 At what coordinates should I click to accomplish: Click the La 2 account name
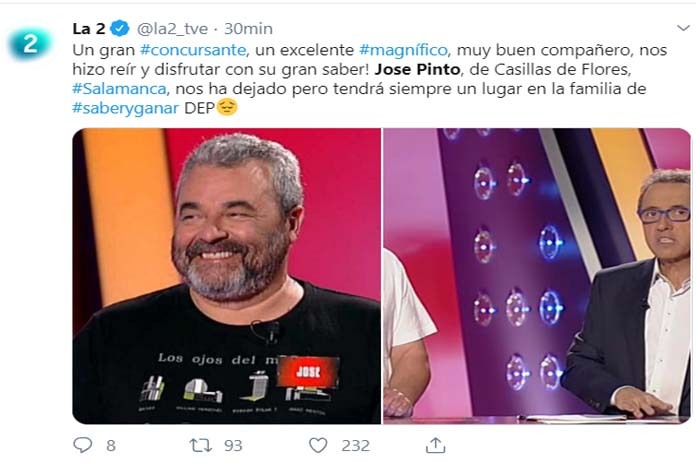coord(89,28)
